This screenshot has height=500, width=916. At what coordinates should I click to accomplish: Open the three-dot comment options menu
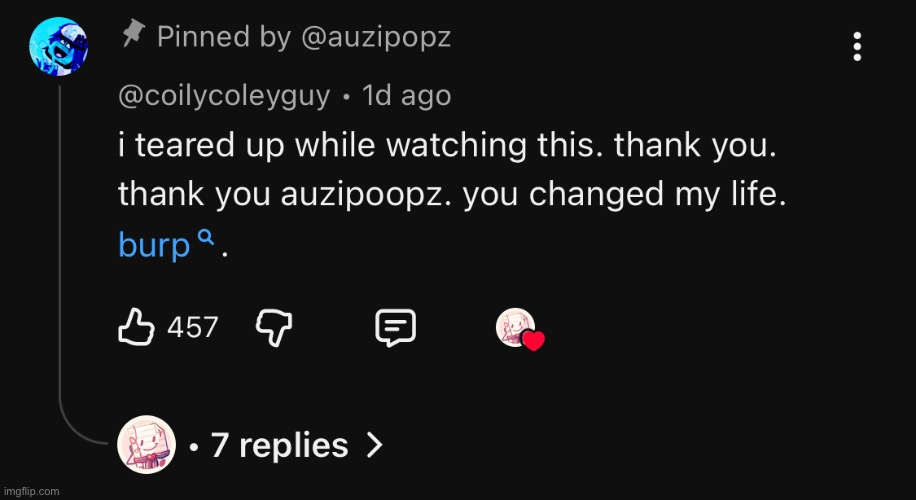tap(857, 46)
